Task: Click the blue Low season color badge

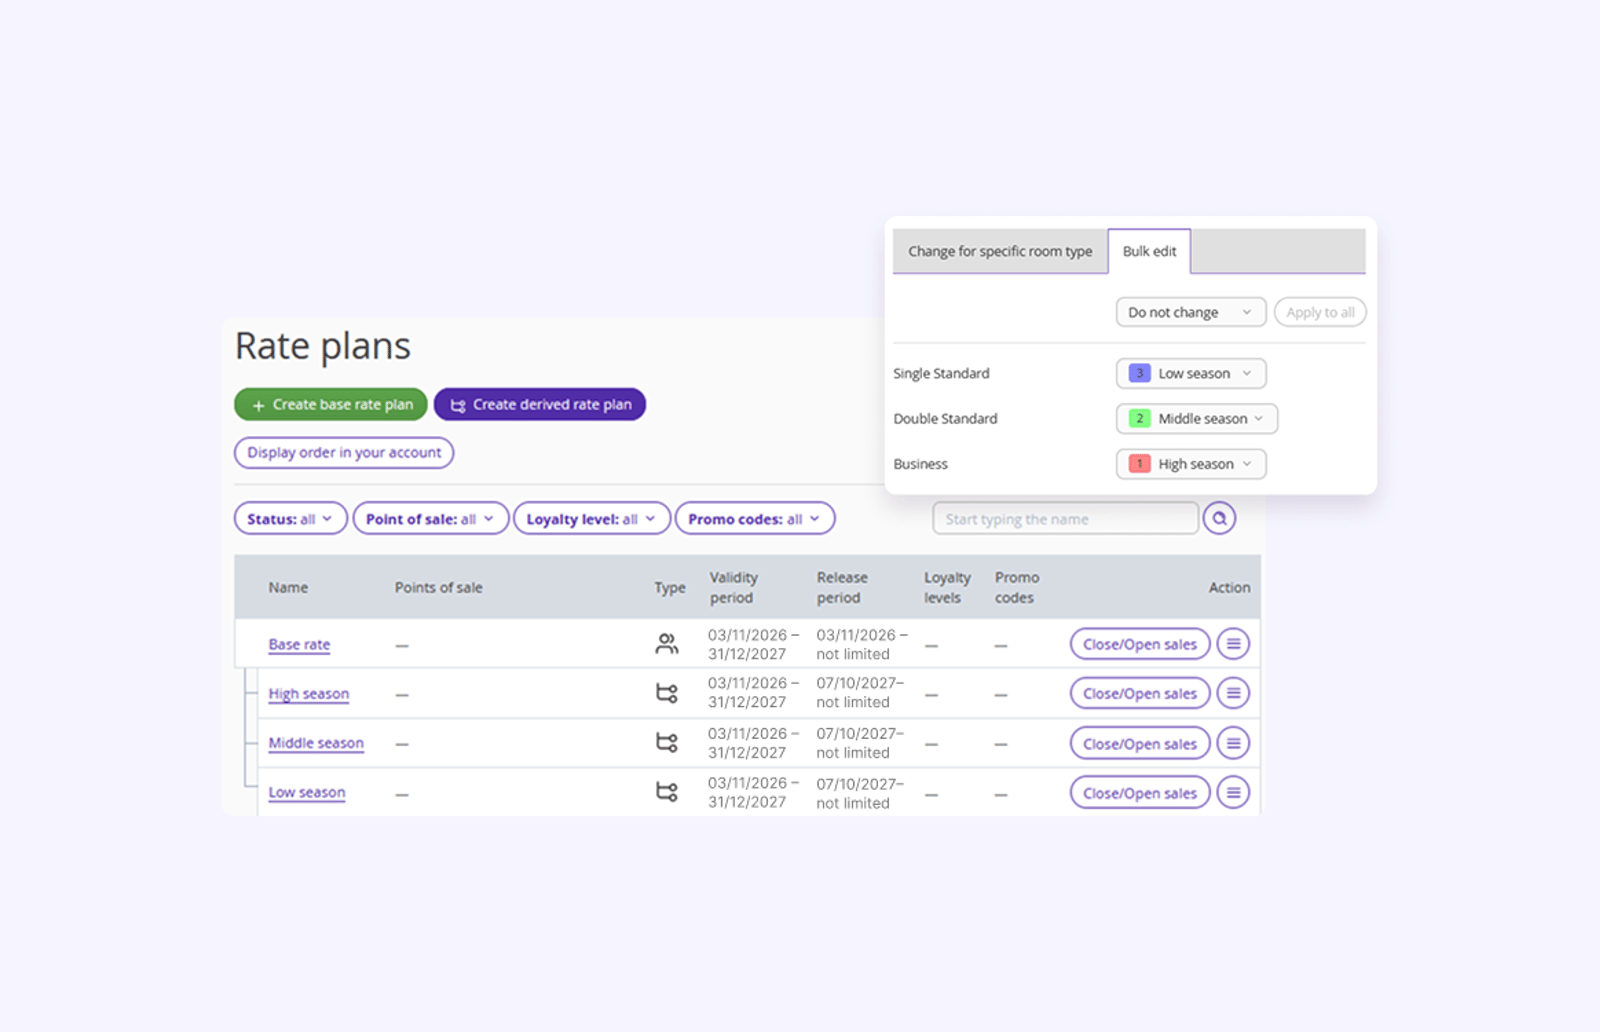Action: (x=1139, y=373)
